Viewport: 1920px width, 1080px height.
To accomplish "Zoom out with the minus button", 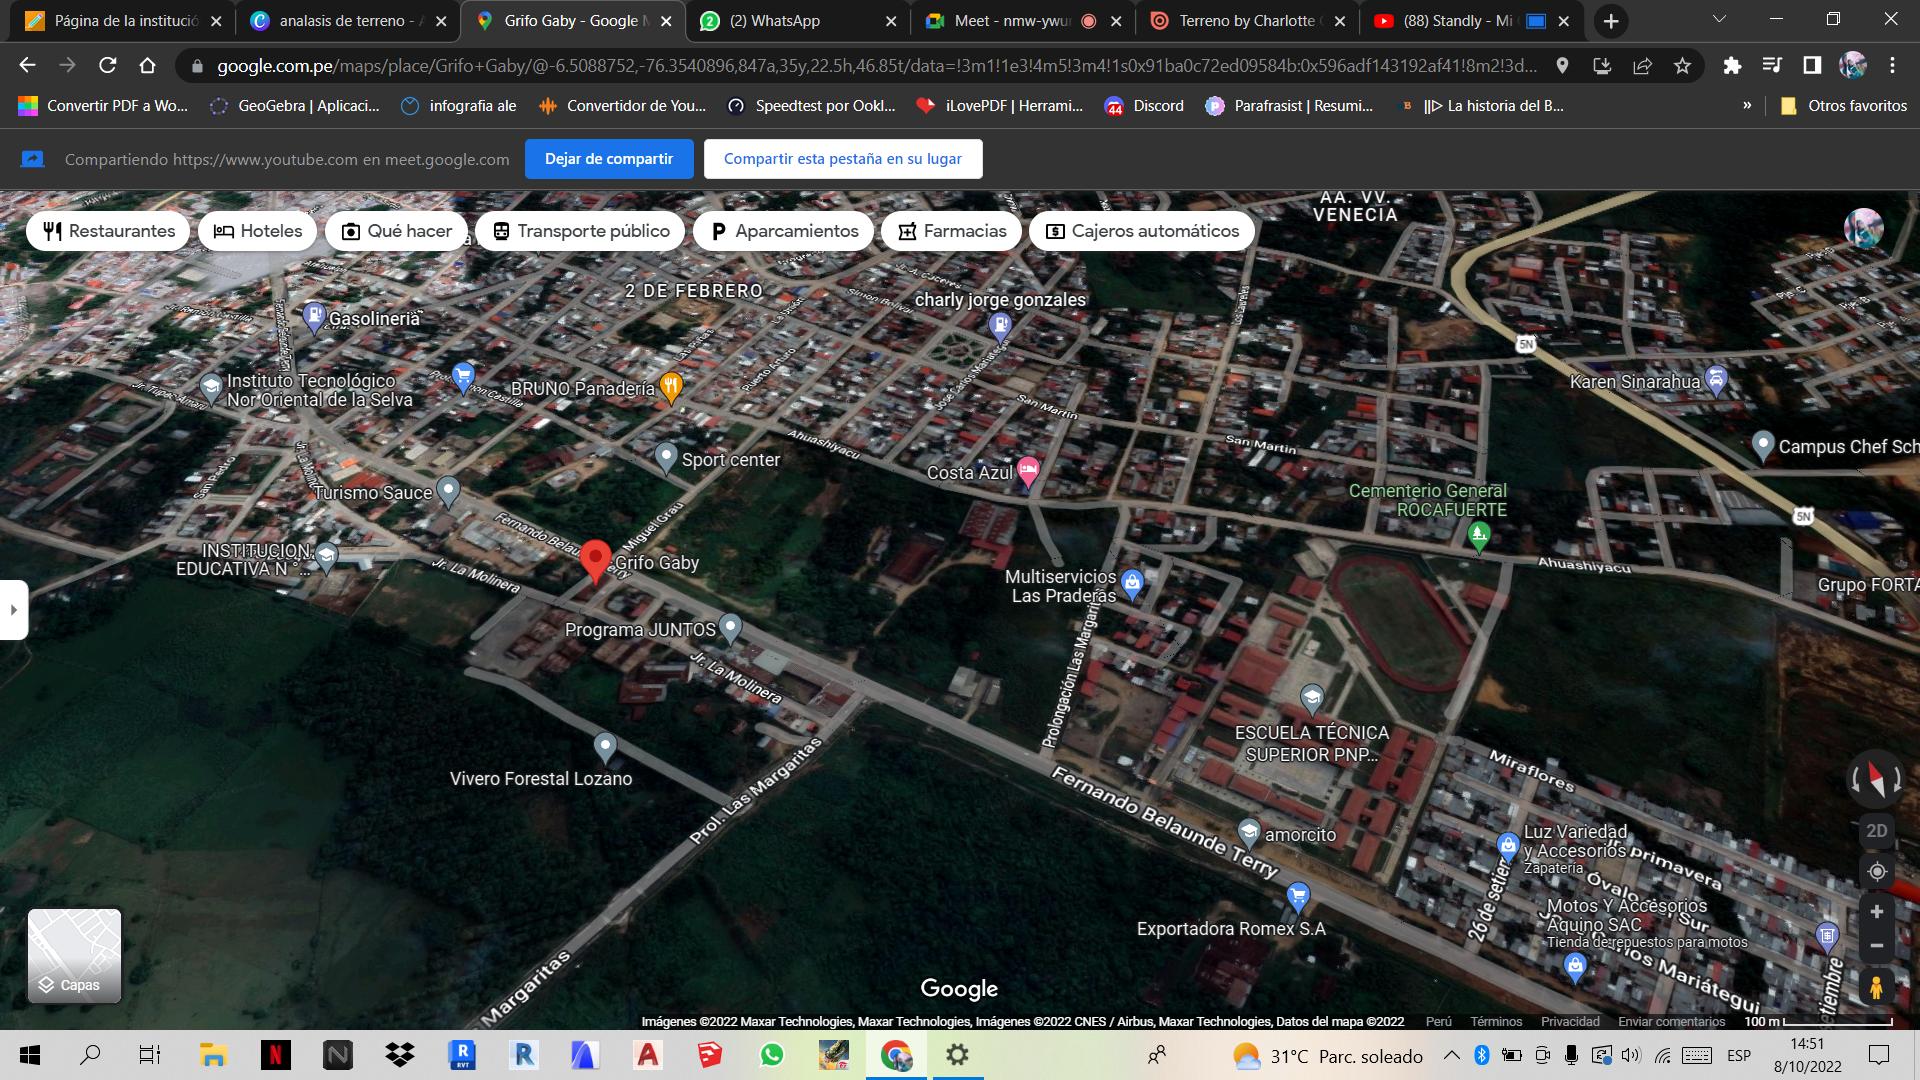I will pyautogui.click(x=1876, y=946).
